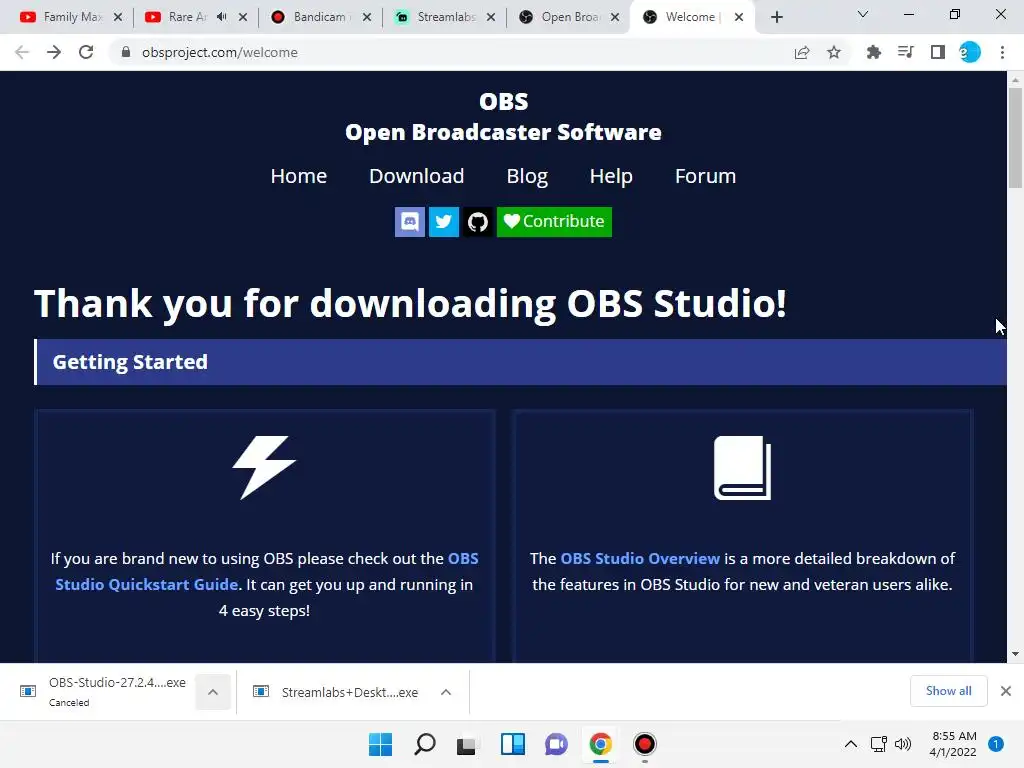The height and width of the screenshot is (768, 1024).
Task: Open a new browser tab
Action: 776,17
